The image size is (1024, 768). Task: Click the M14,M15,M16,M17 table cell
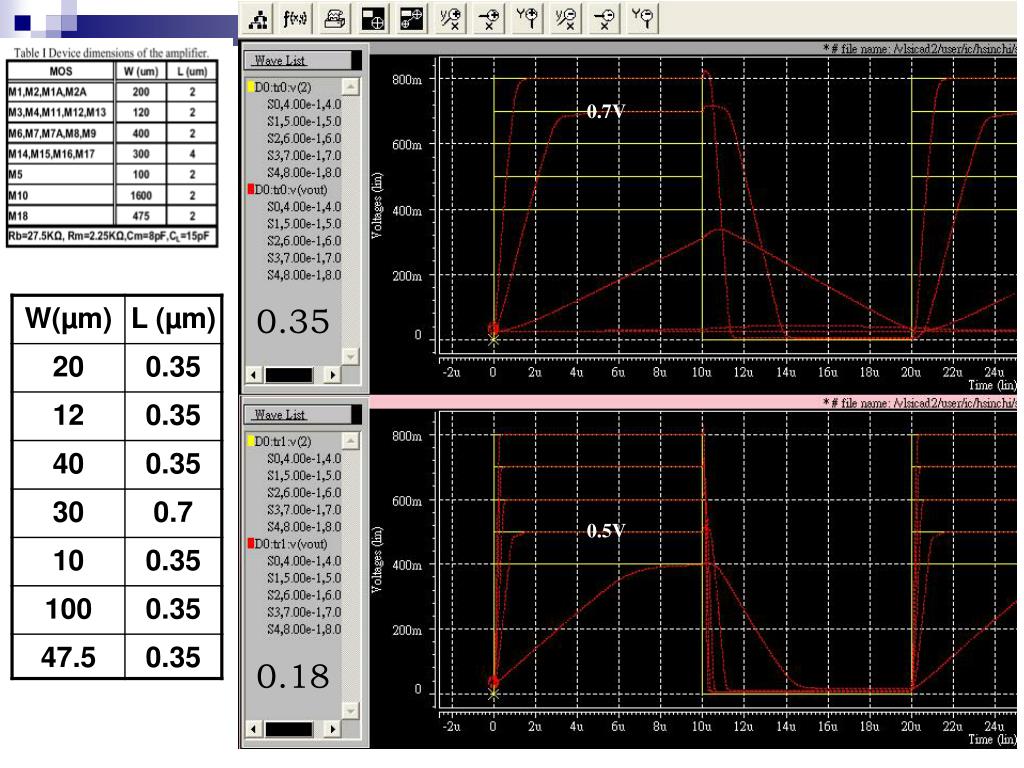[x=61, y=154]
